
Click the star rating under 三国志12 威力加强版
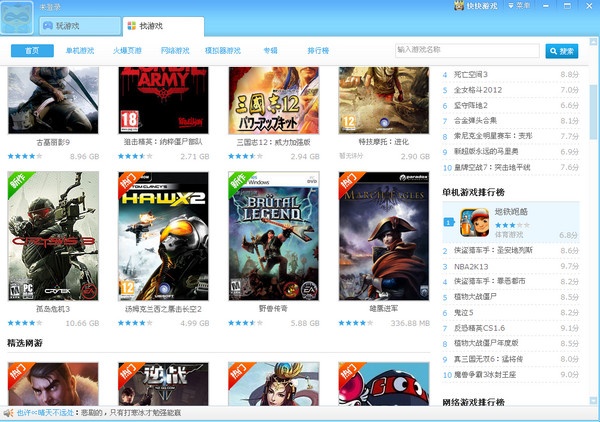tap(245, 156)
